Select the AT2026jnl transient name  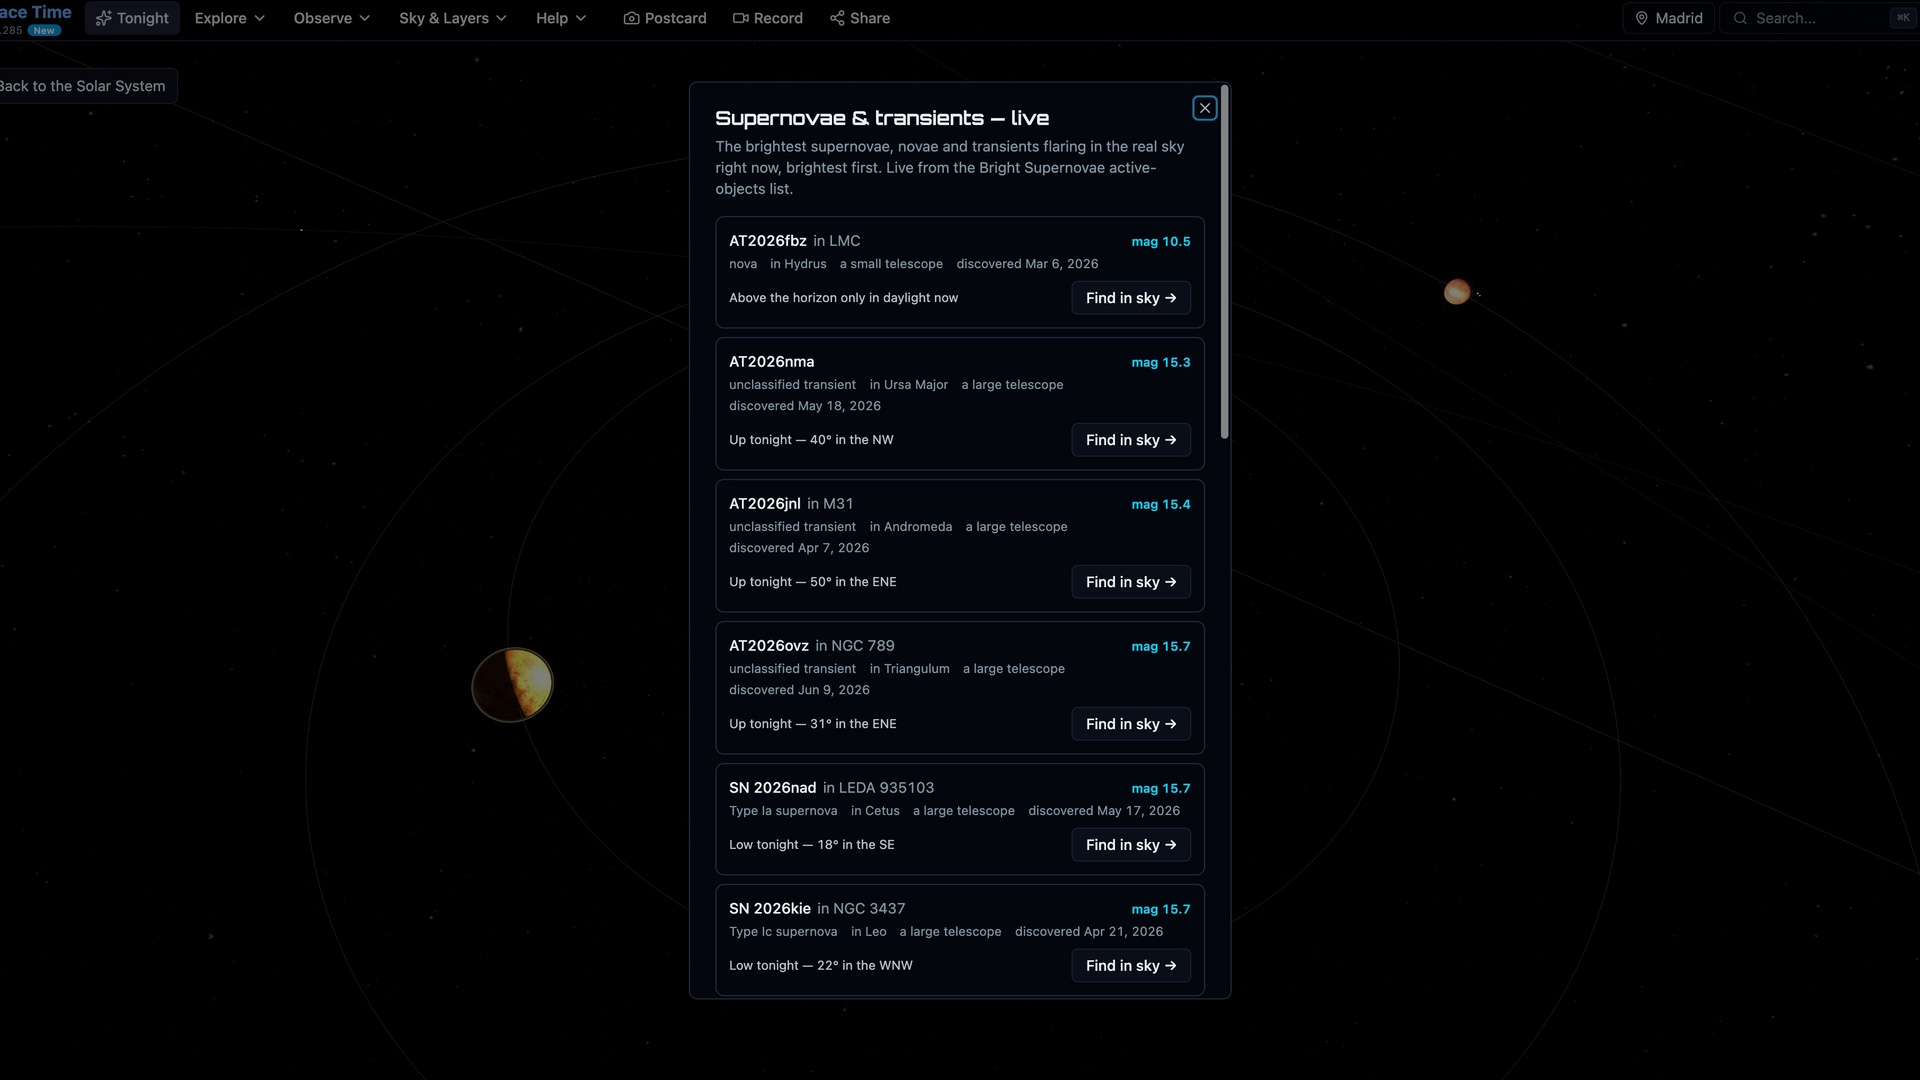(x=764, y=504)
